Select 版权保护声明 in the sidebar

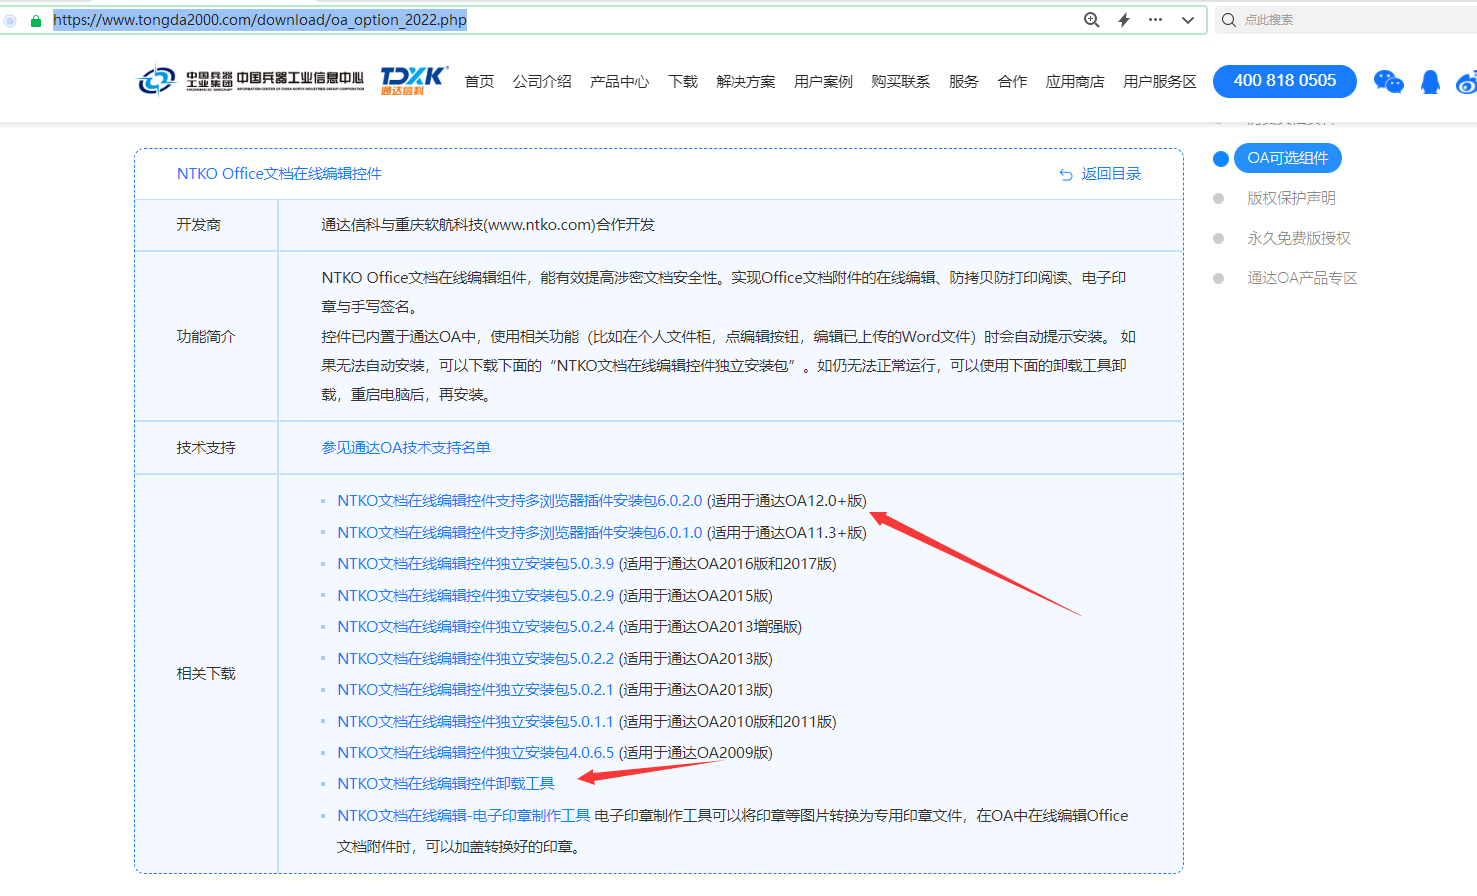(1291, 198)
